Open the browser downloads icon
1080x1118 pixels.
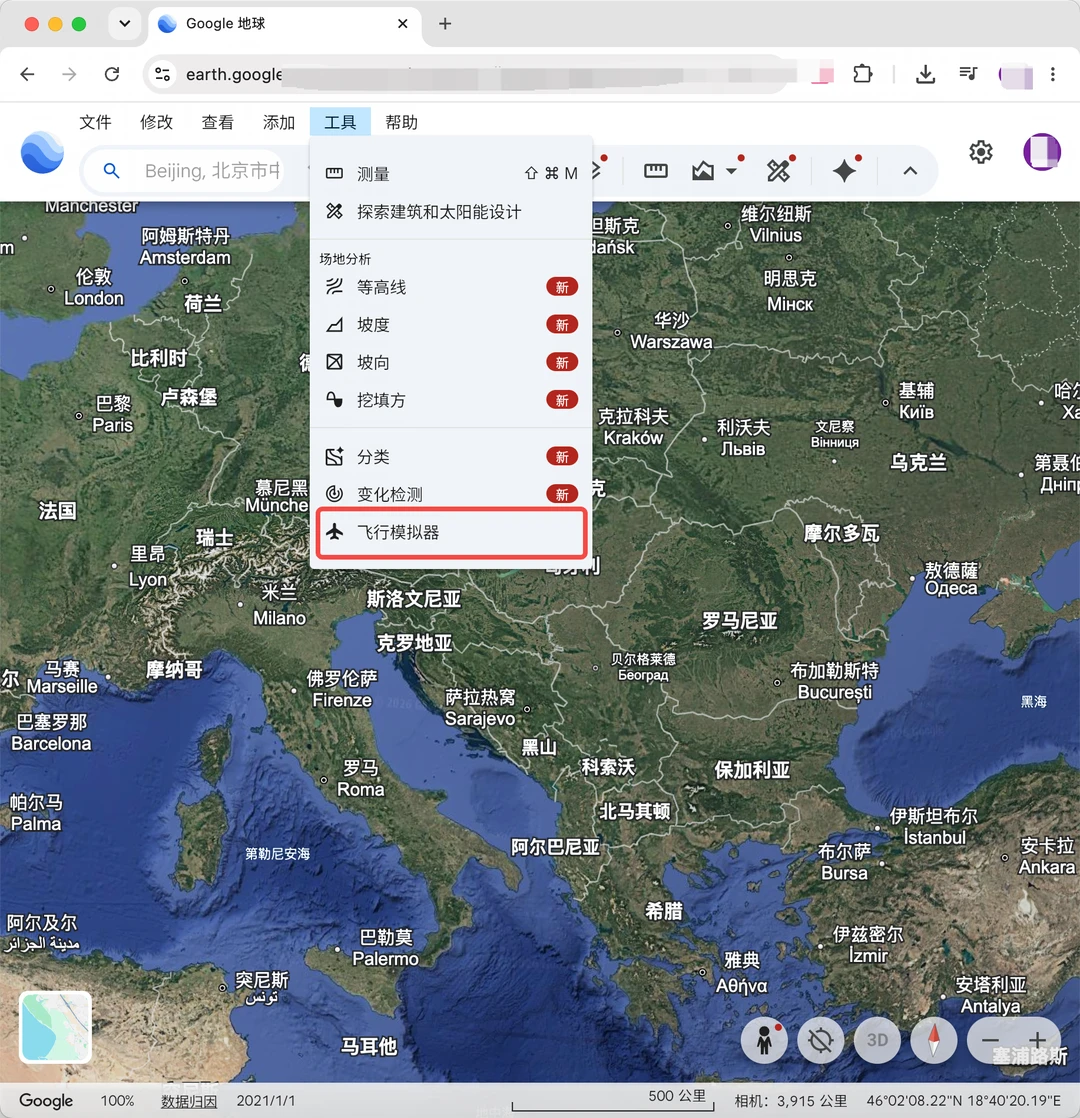tap(925, 73)
